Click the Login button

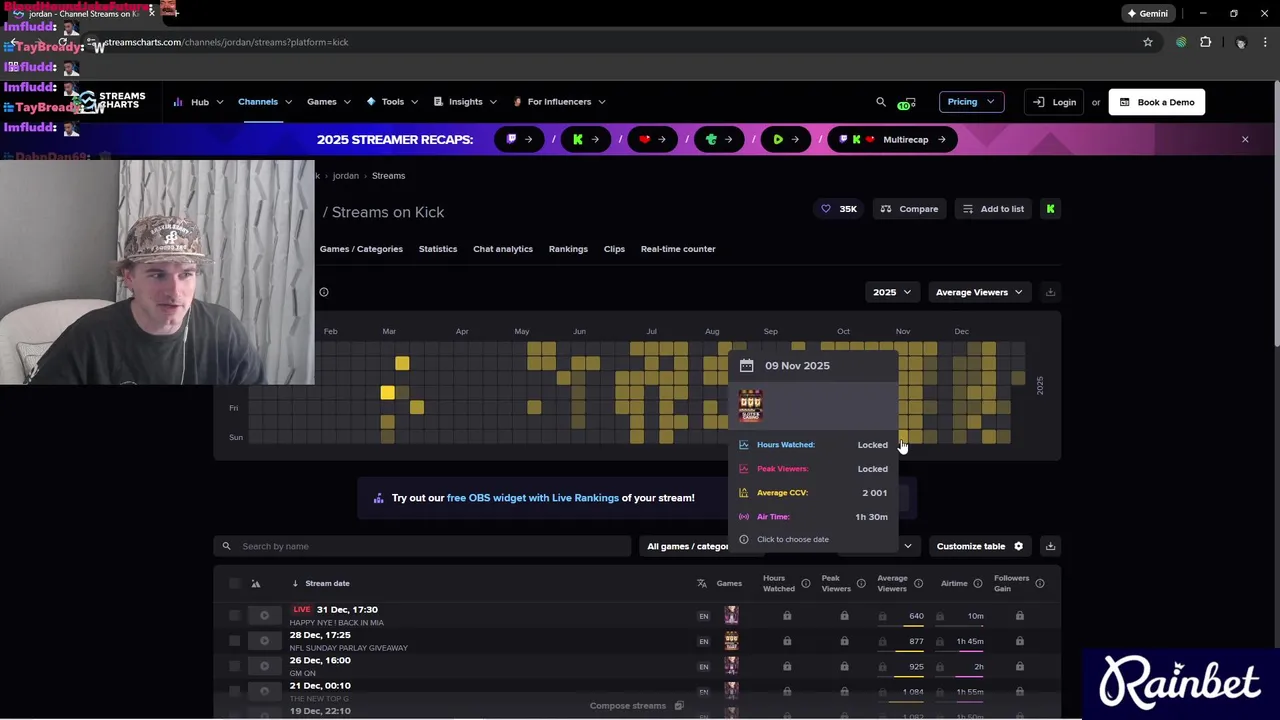point(1055,102)
